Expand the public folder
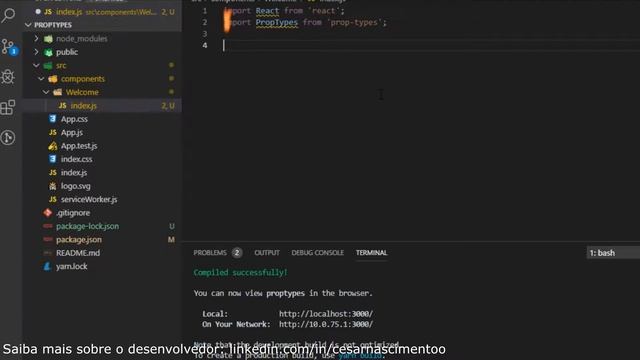The width and height of the screenshot is (640, 360). point(36,52)
